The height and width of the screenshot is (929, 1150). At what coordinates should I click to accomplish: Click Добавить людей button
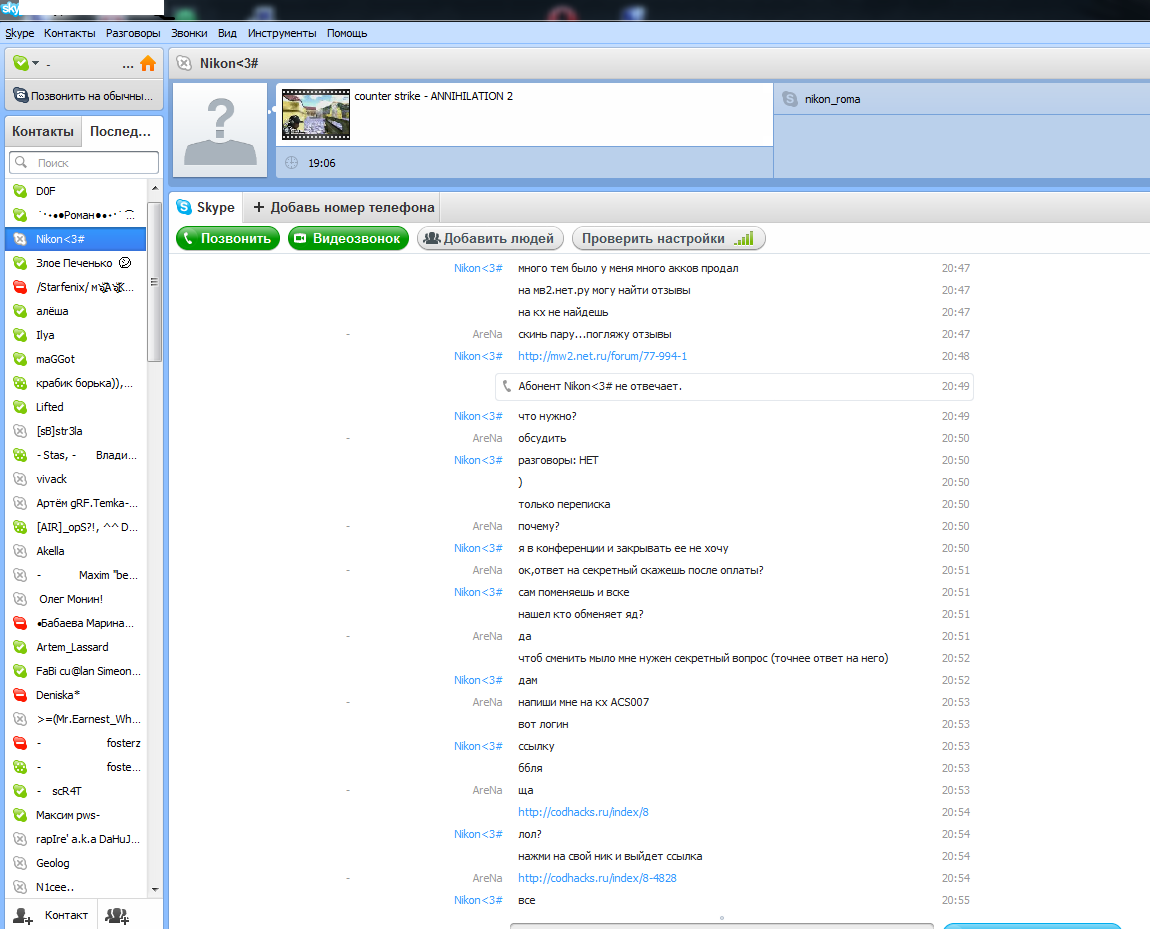[490, 238]
